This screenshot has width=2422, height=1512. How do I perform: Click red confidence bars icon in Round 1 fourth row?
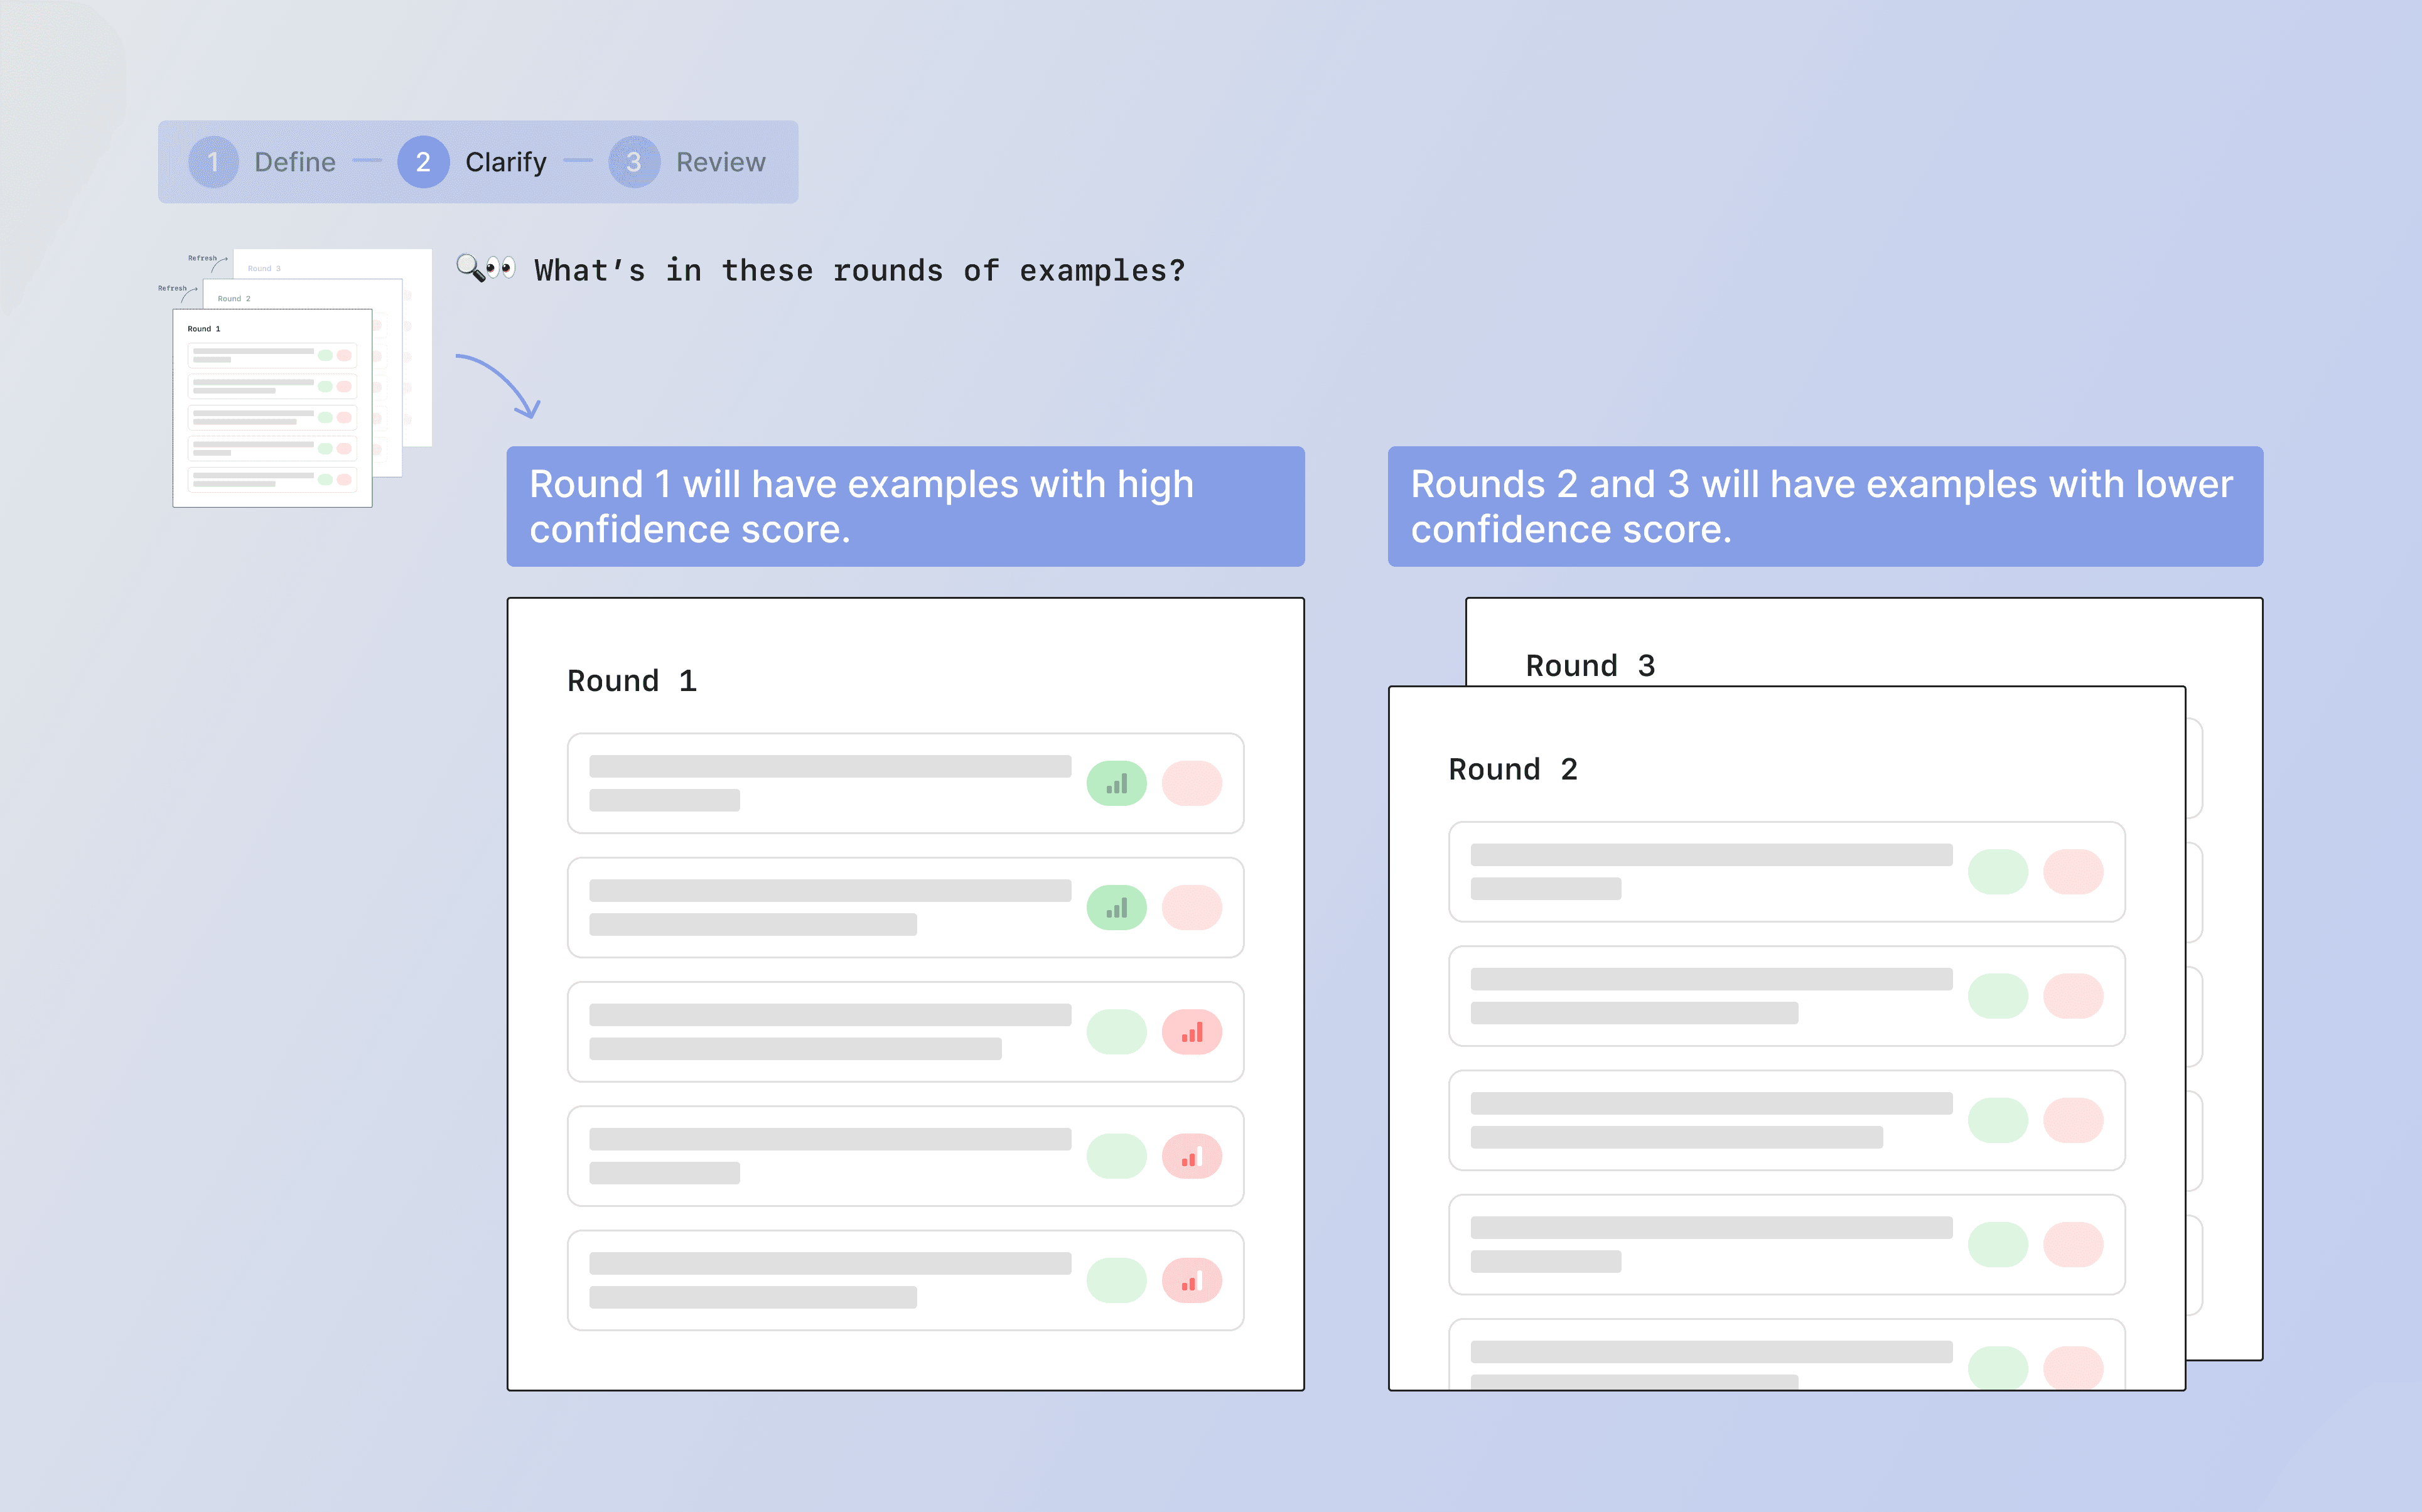click(x=1191, y=1156)
